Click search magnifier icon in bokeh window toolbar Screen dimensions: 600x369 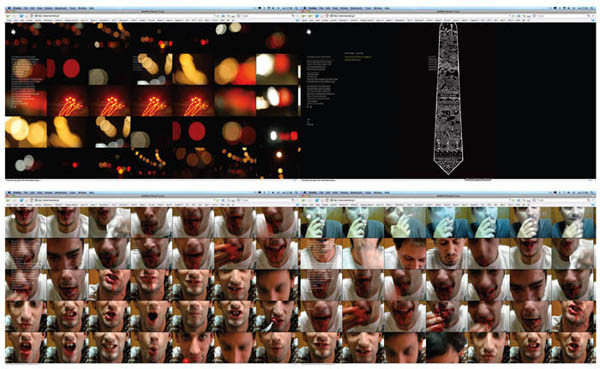coord(293,16)
